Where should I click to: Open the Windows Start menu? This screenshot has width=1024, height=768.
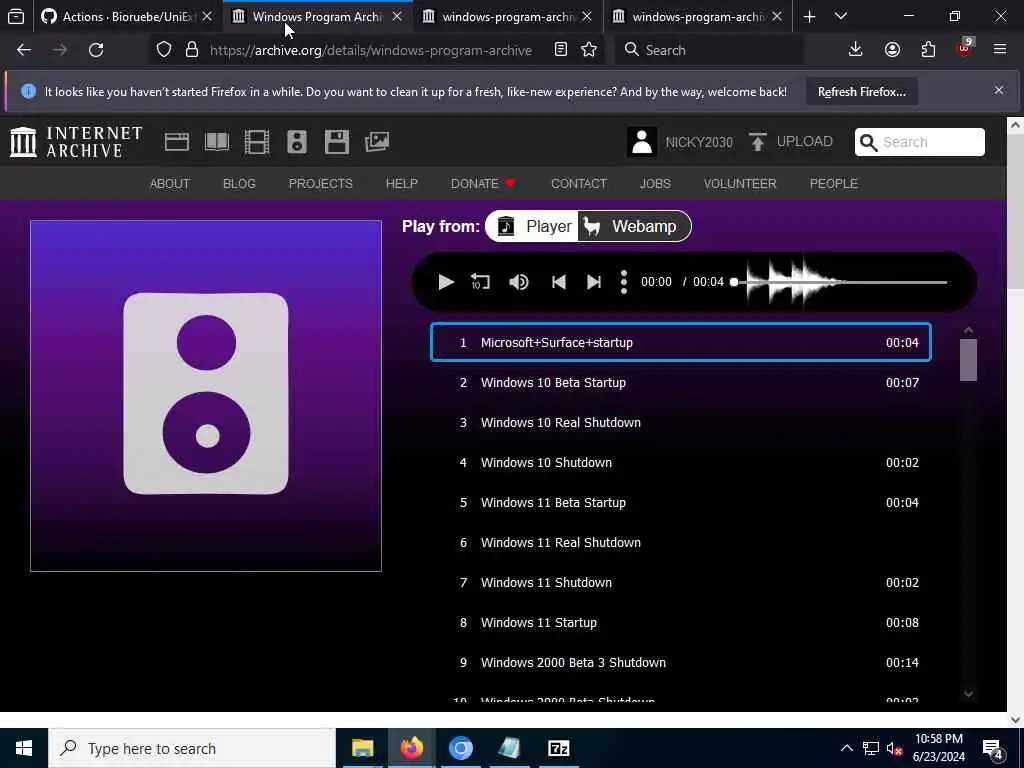click(x=24, y=748)
